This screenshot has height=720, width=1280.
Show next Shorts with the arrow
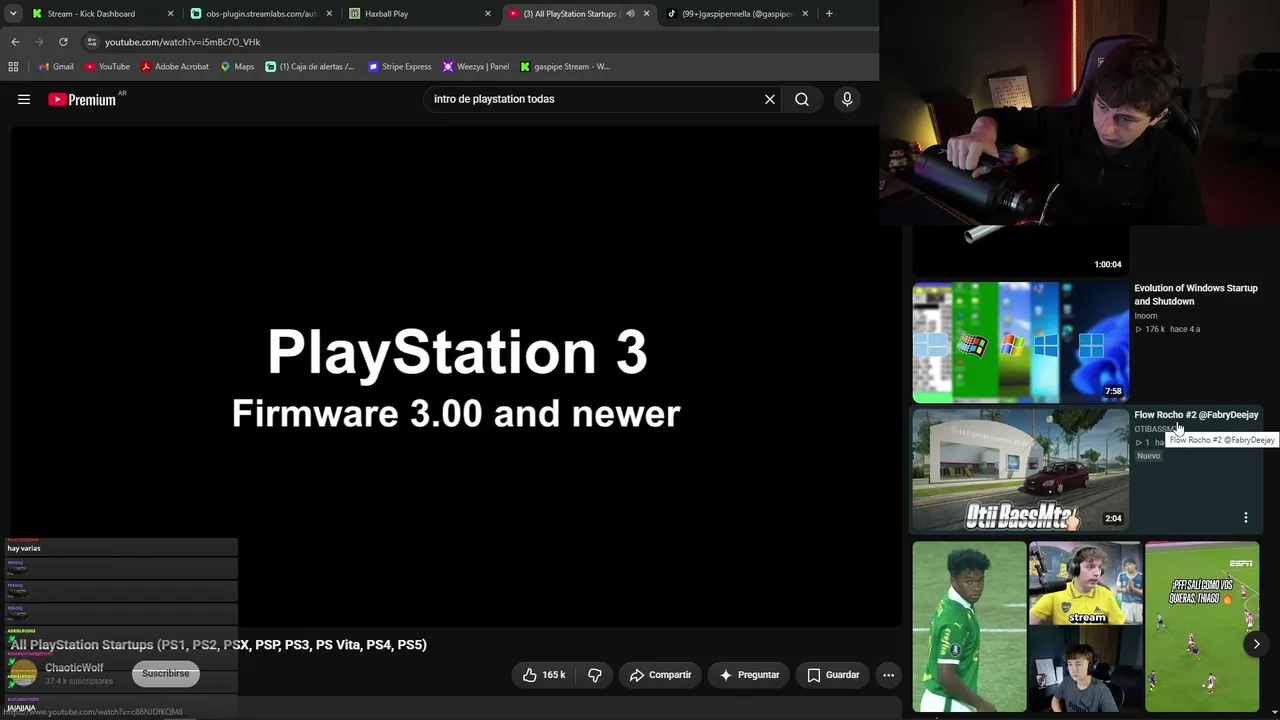click(x=1256, y=645)
